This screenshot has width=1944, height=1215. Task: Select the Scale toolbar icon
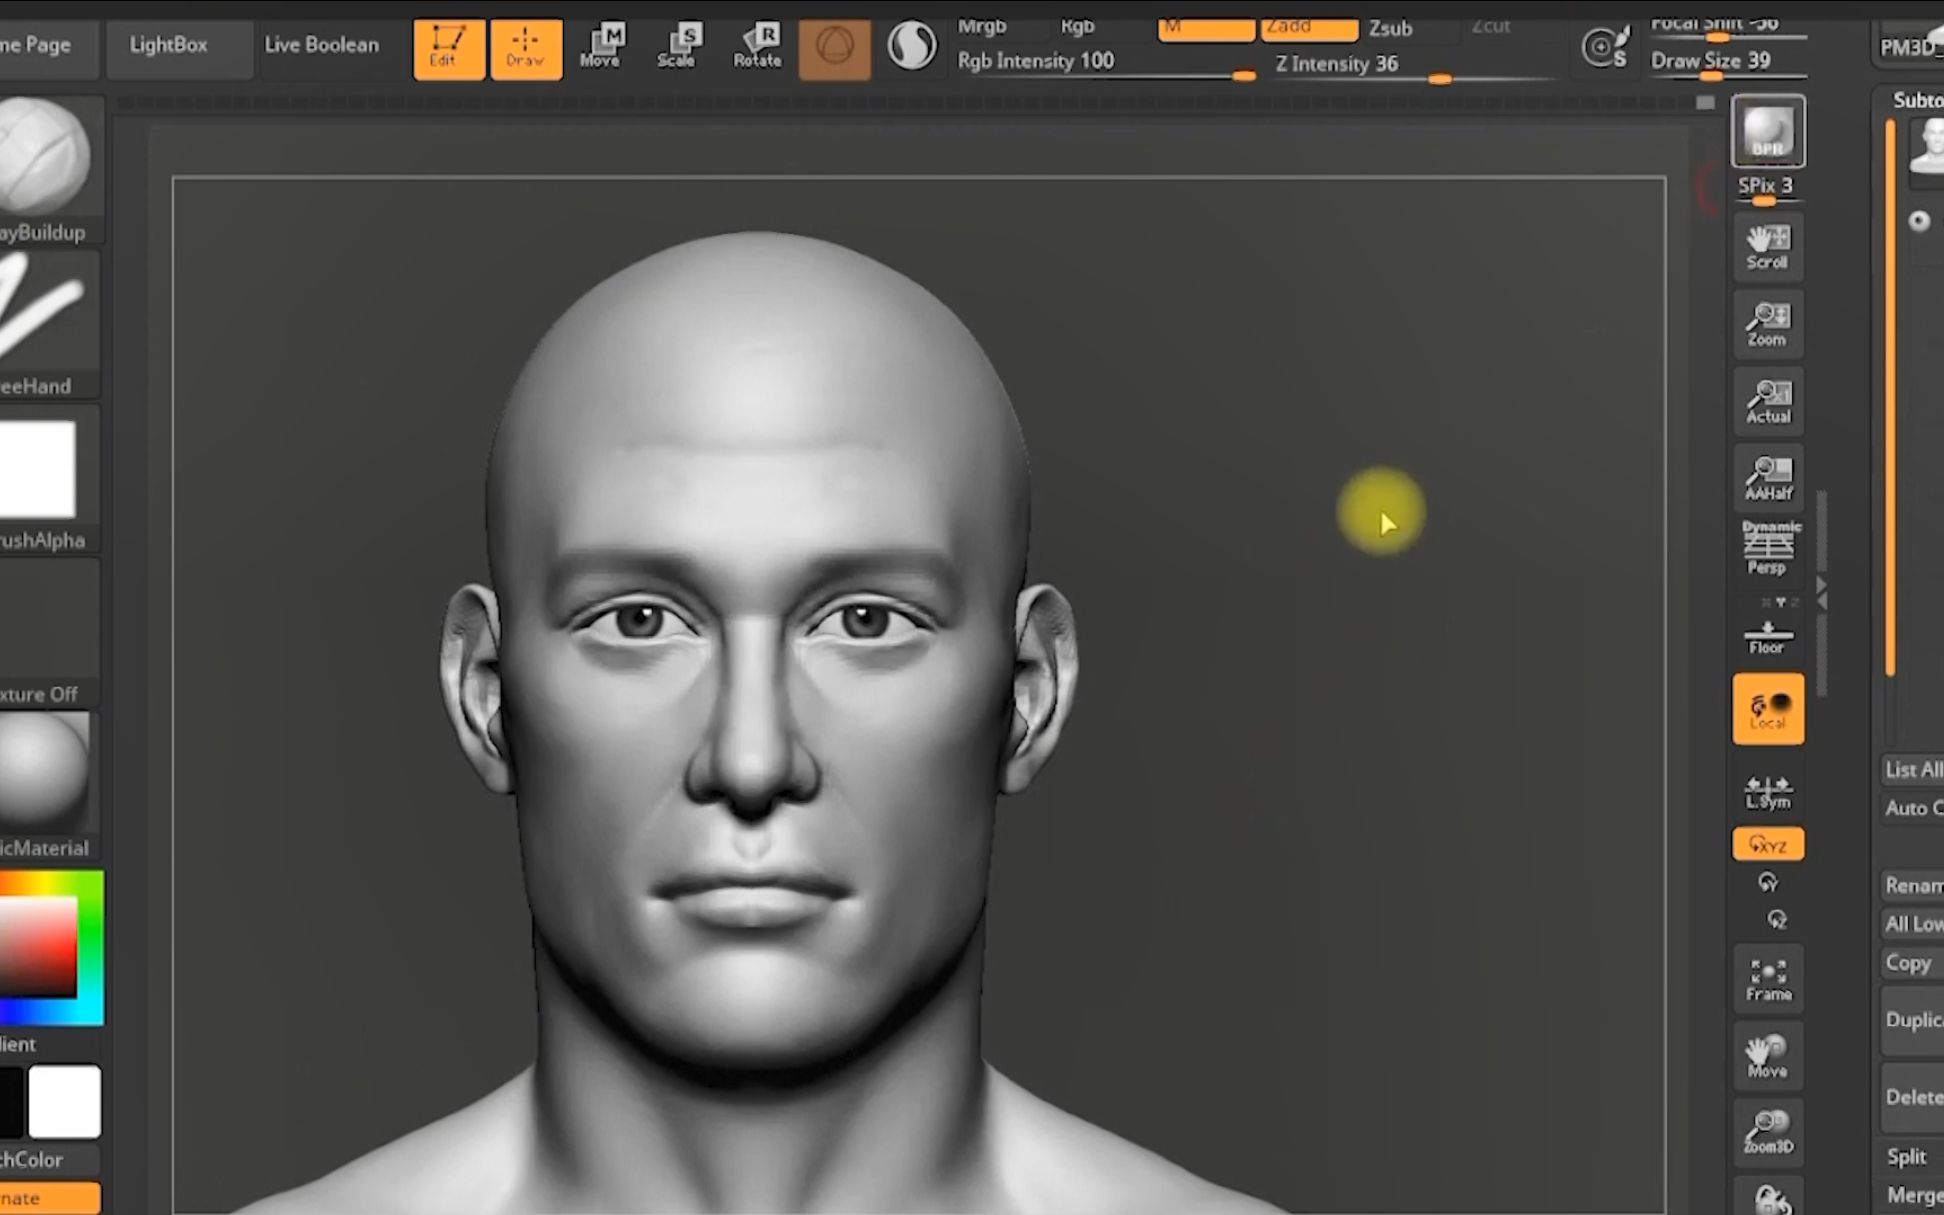pos(678,45)
